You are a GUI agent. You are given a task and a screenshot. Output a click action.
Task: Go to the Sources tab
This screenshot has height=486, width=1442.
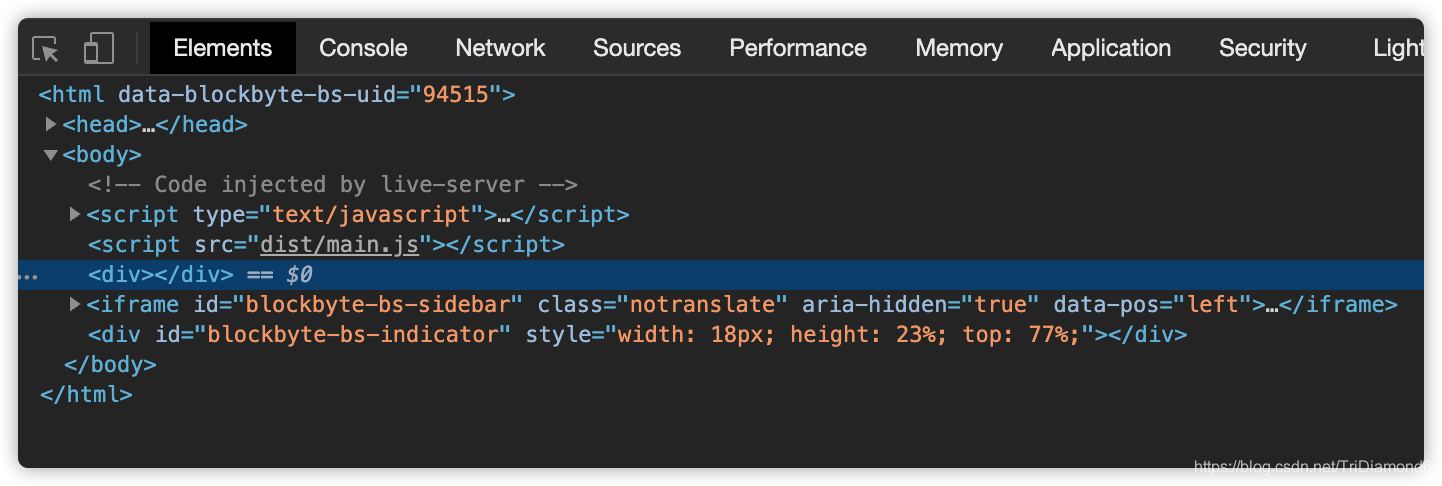pos(636,48)
